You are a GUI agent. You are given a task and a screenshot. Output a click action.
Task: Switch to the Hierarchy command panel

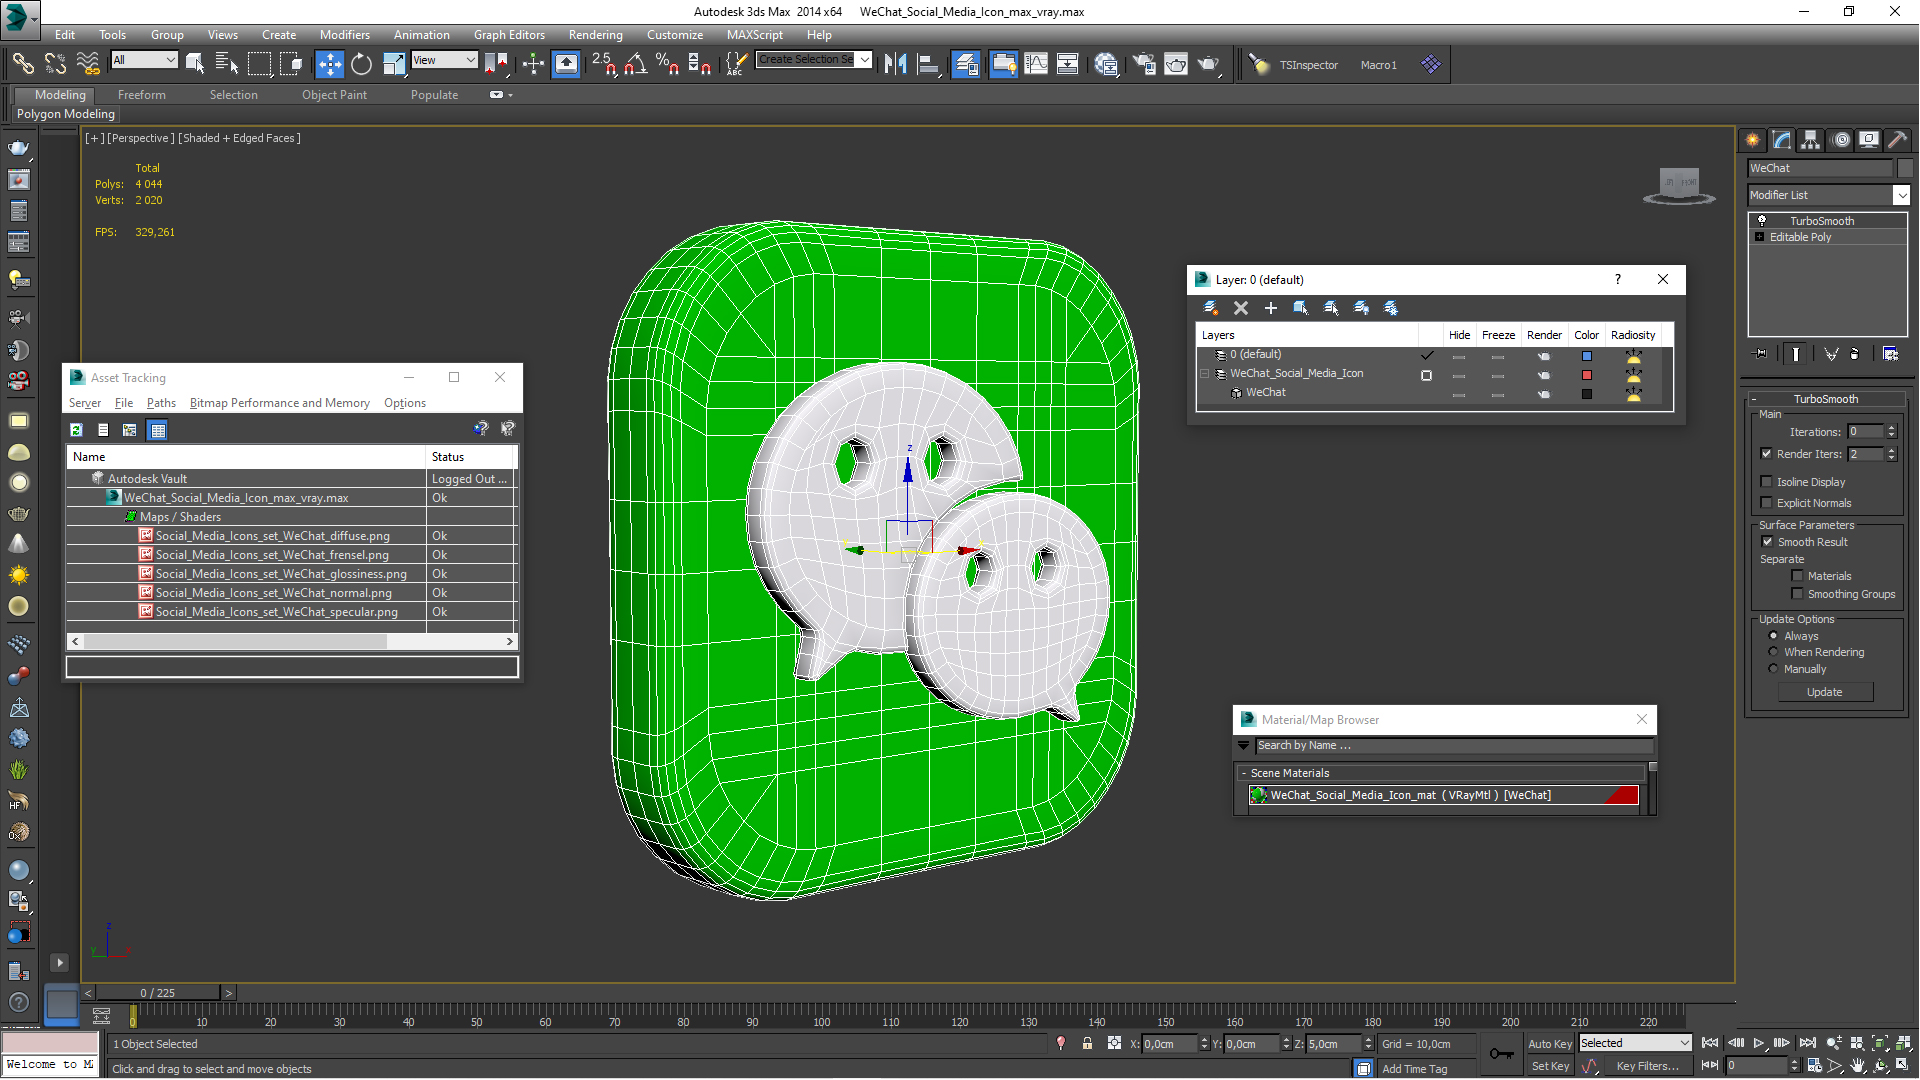click(1811, 140)
